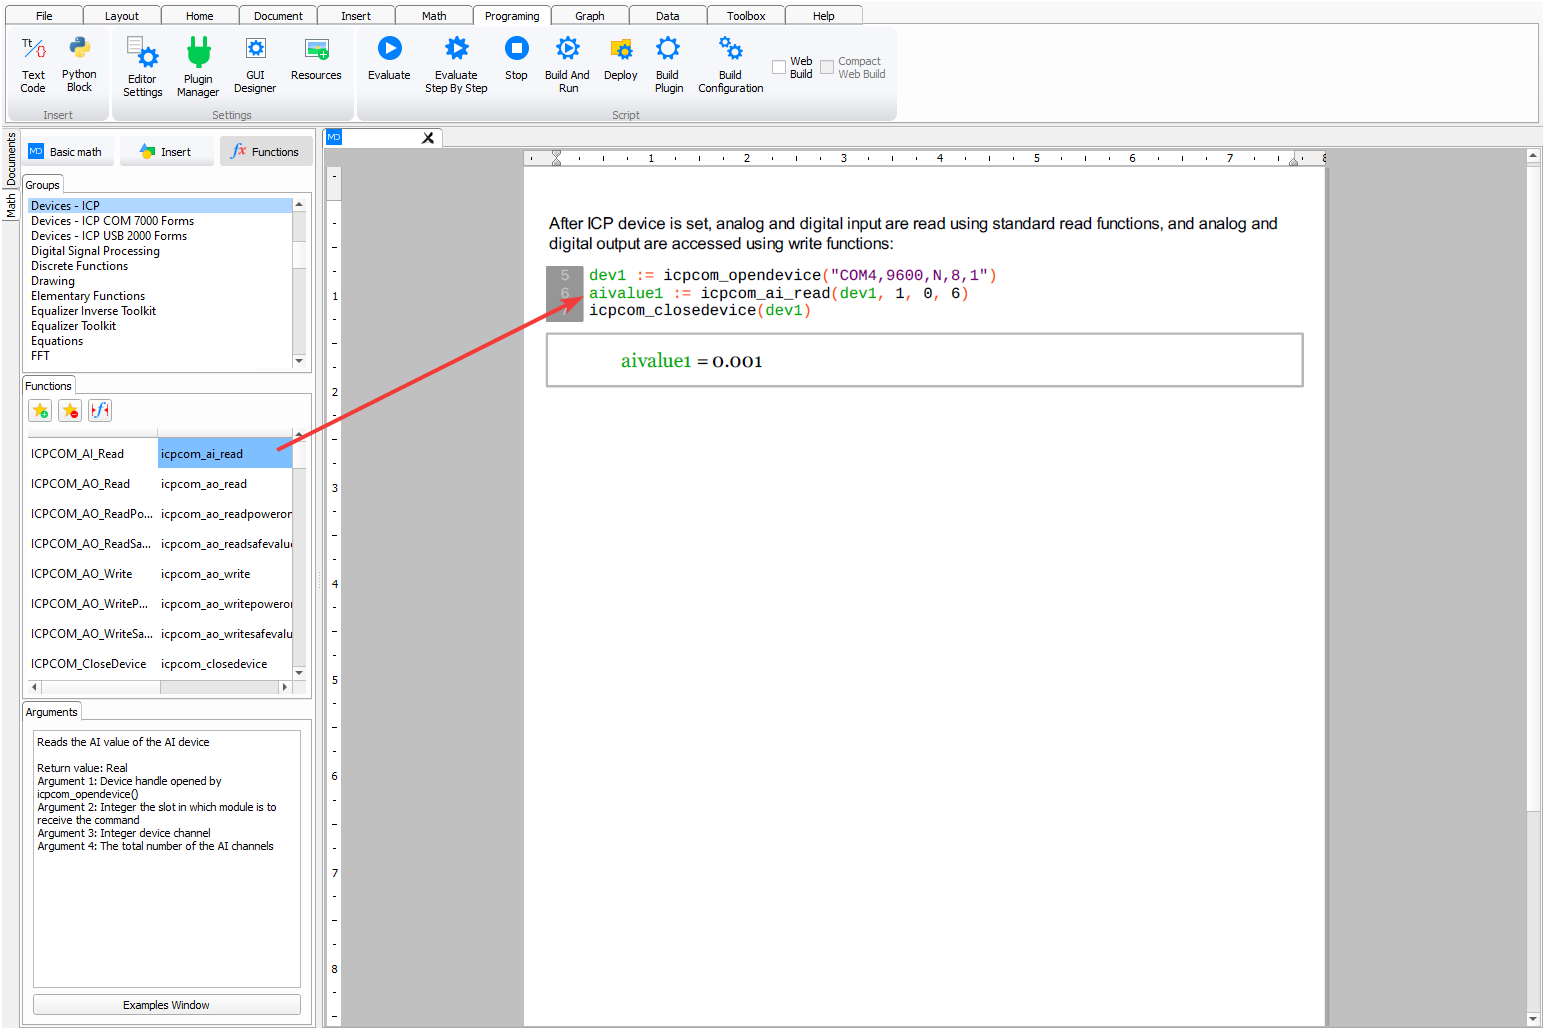Open Editor Settings
1550x1034 pixels.
click(x=142, y=52)
